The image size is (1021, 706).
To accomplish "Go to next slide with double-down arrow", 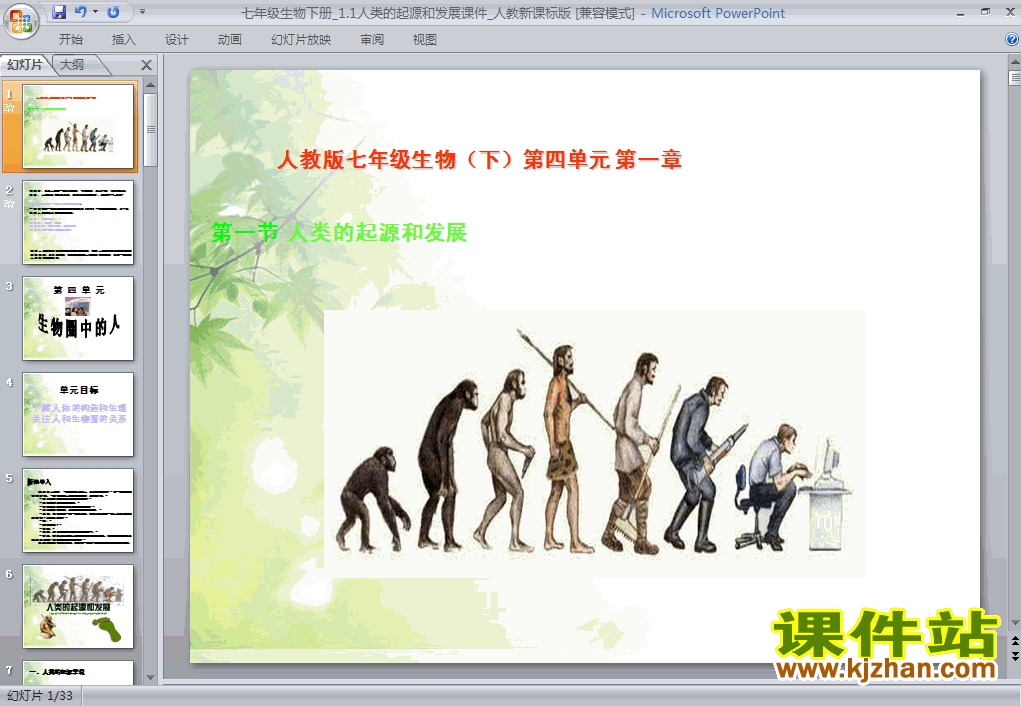I will pos(1014,656).
